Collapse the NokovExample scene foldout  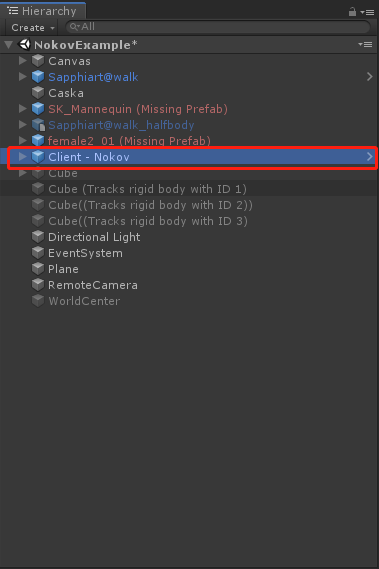[8, 45]
